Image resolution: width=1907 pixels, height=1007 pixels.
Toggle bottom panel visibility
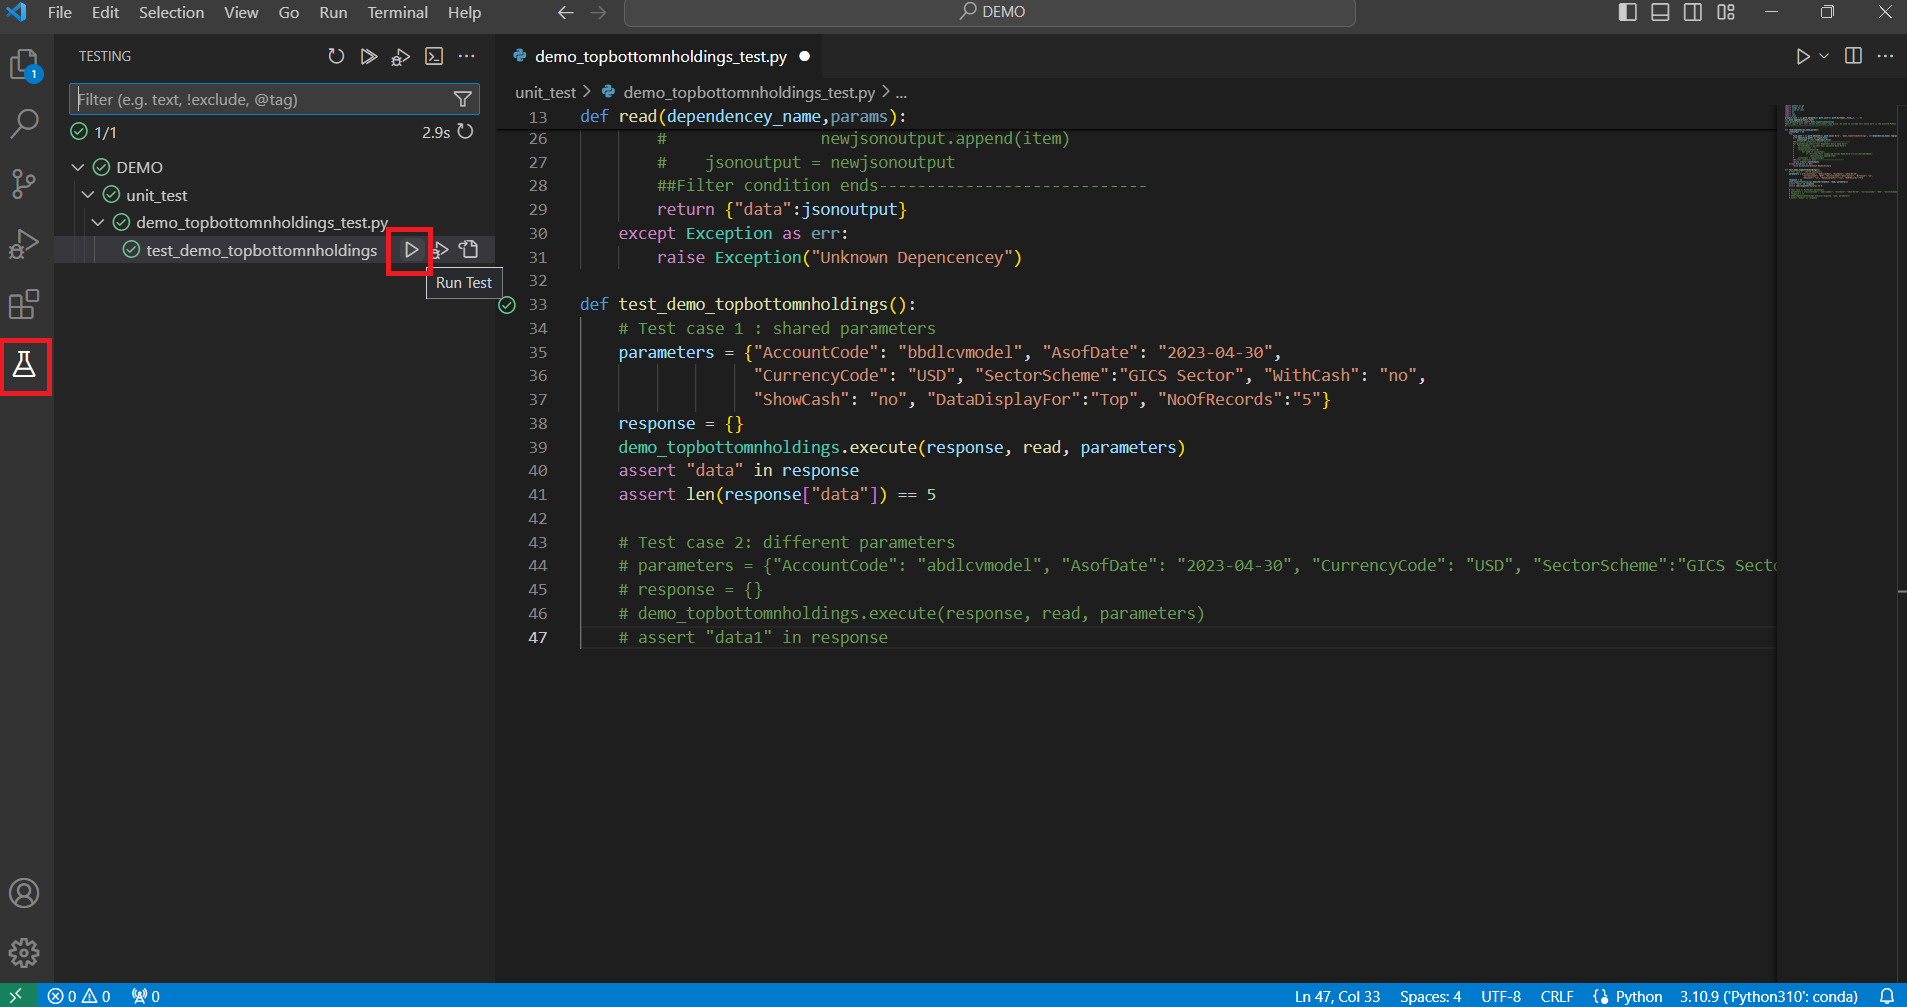(1660, 12)
